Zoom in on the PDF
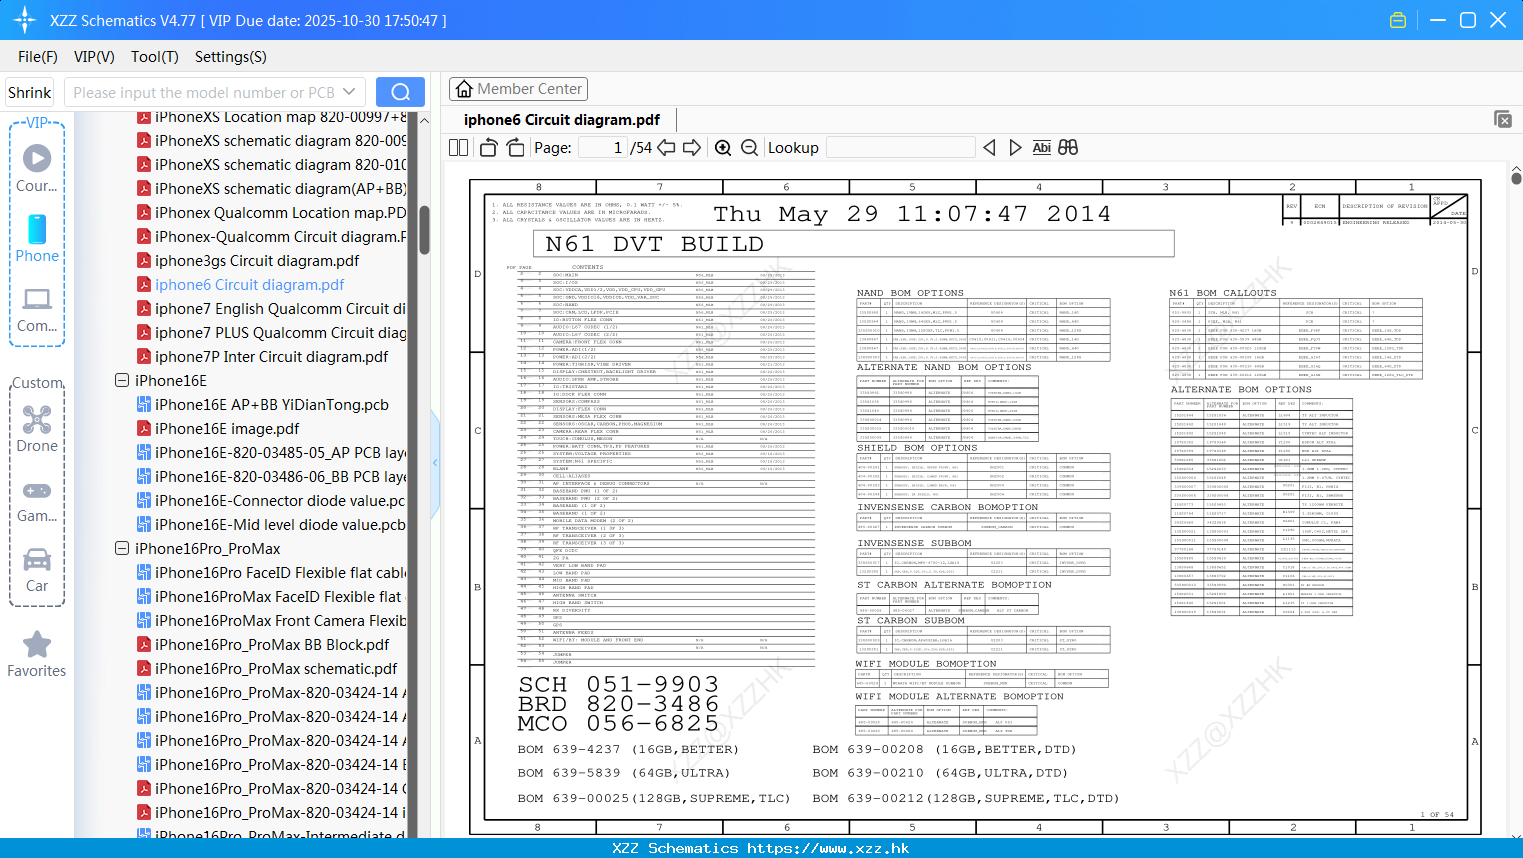The image size is (1523, 858). (x=723, y=147)
